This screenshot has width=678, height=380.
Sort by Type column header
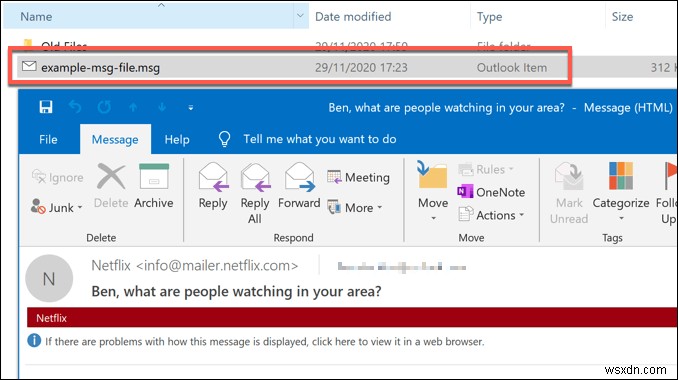pos(489,16)
